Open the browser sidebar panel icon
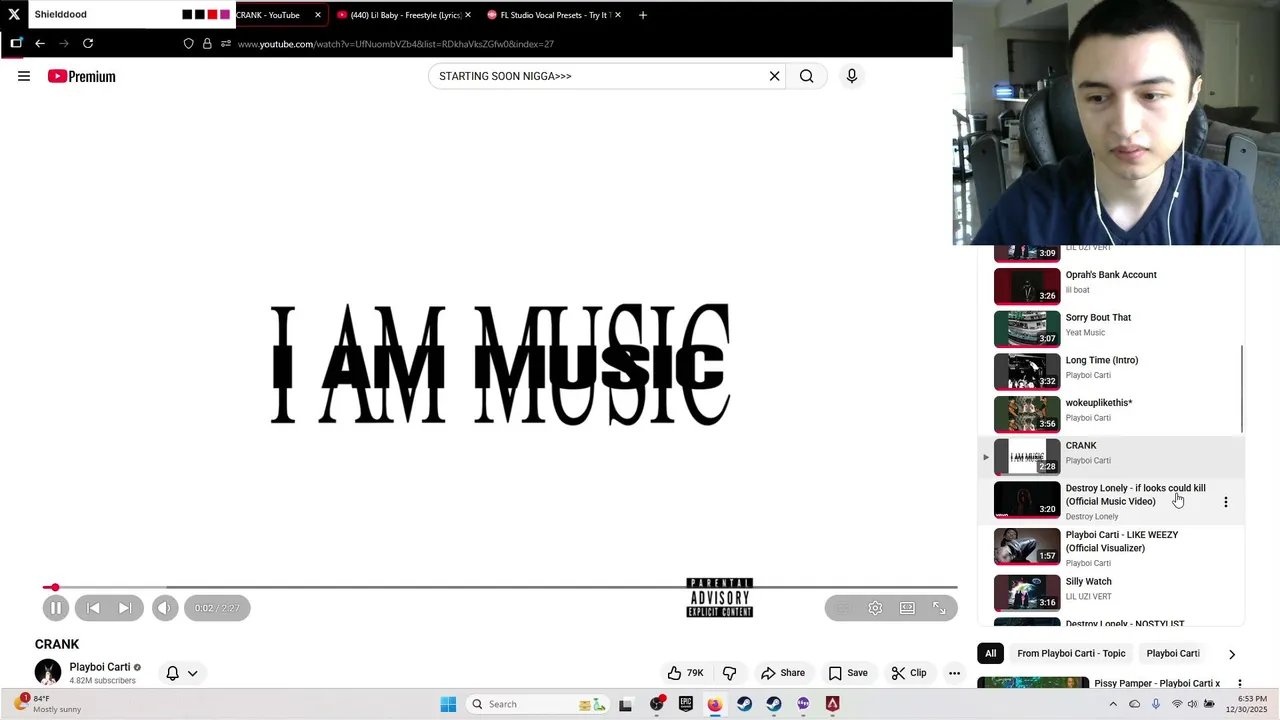 [x=16, y=44]
